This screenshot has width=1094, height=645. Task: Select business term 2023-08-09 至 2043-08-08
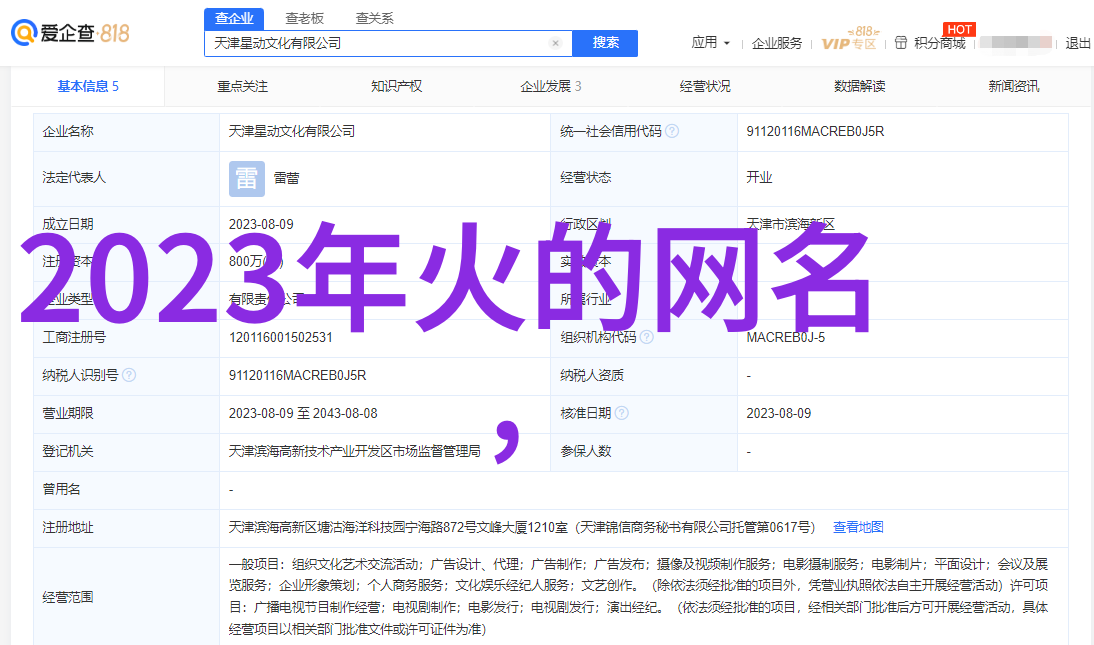pos(303,413)
